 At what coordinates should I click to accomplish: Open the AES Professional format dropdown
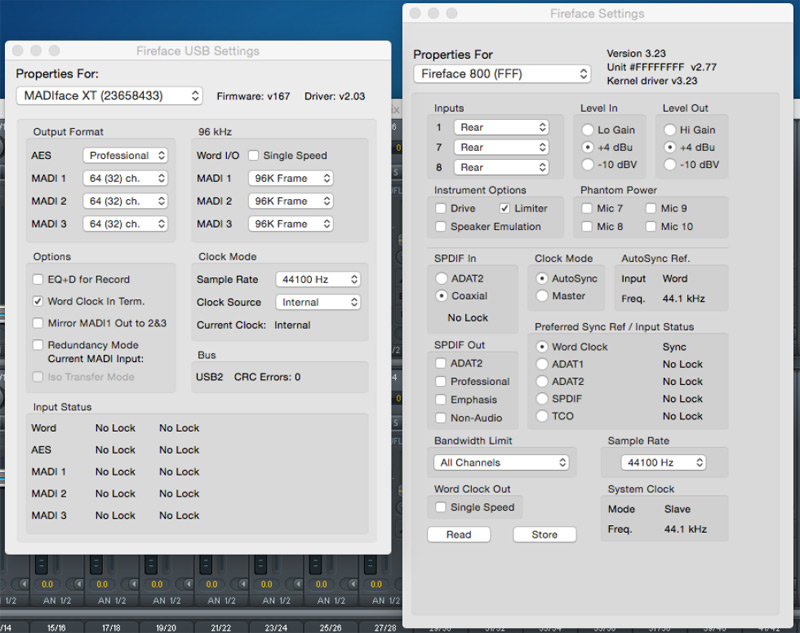pos(124,156)
